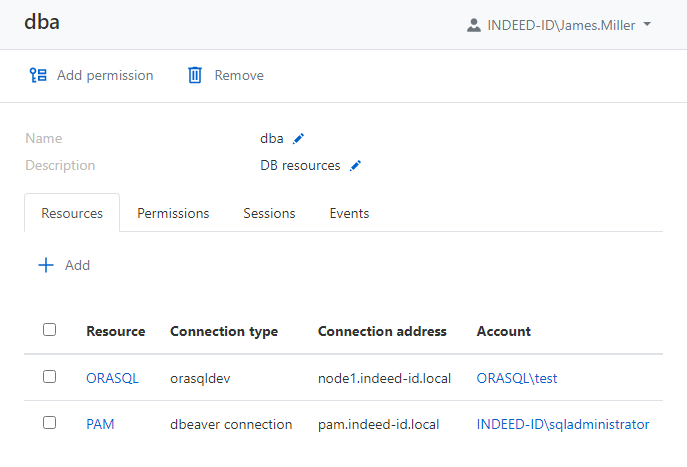Click the Remove trash can icon
The image size is (687, 467).
click(195, 75)
